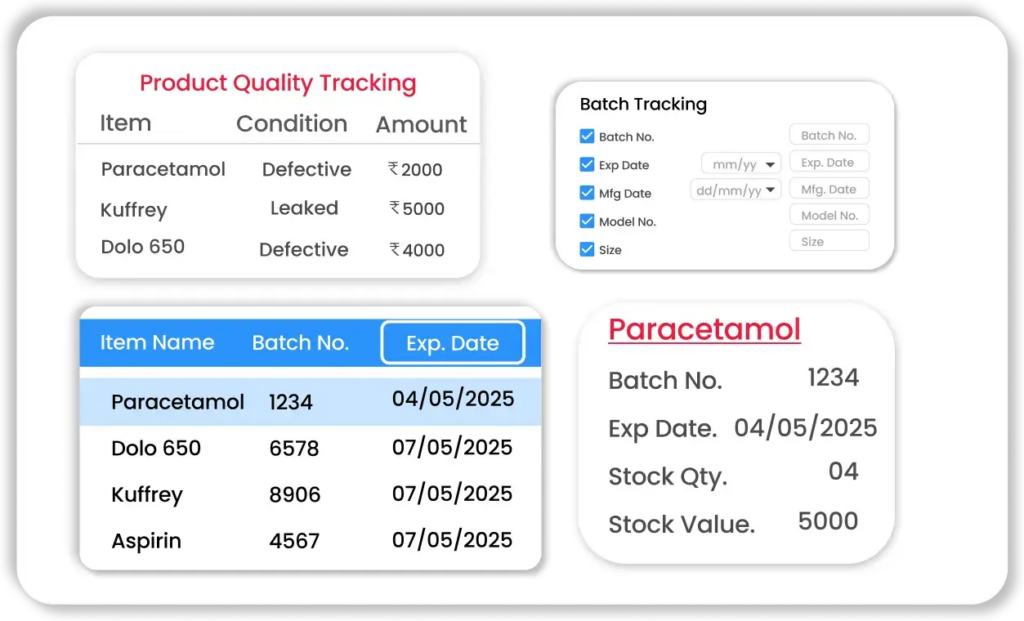The height and width of the screenshot is (621, 1024).
Task: Open the Paracetamol title link
Action: click(704, 329)
